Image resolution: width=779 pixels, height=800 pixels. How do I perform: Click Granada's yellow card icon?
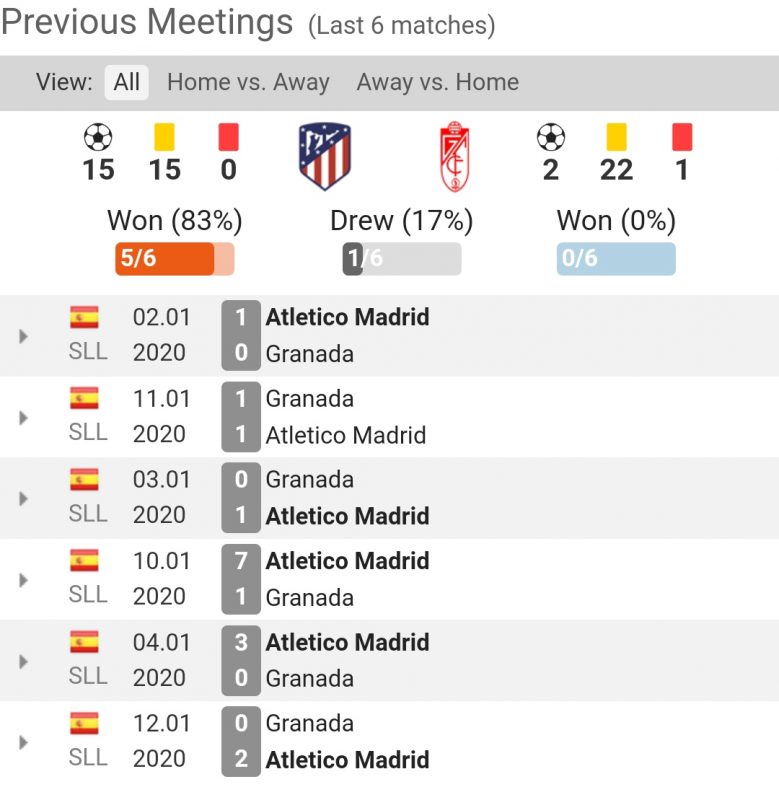pyautogui.click(x=616, y=136)
